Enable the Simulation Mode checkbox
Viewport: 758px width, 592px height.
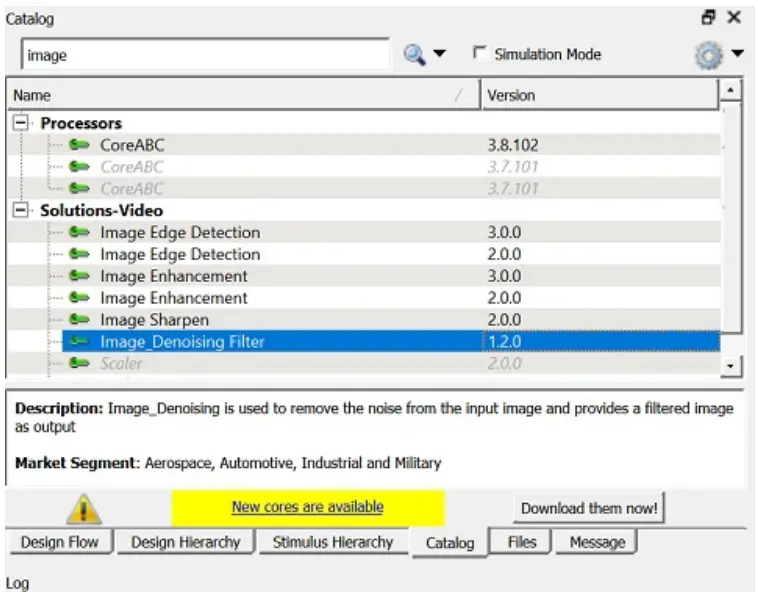pyautogui.click(x=479, y=54)
